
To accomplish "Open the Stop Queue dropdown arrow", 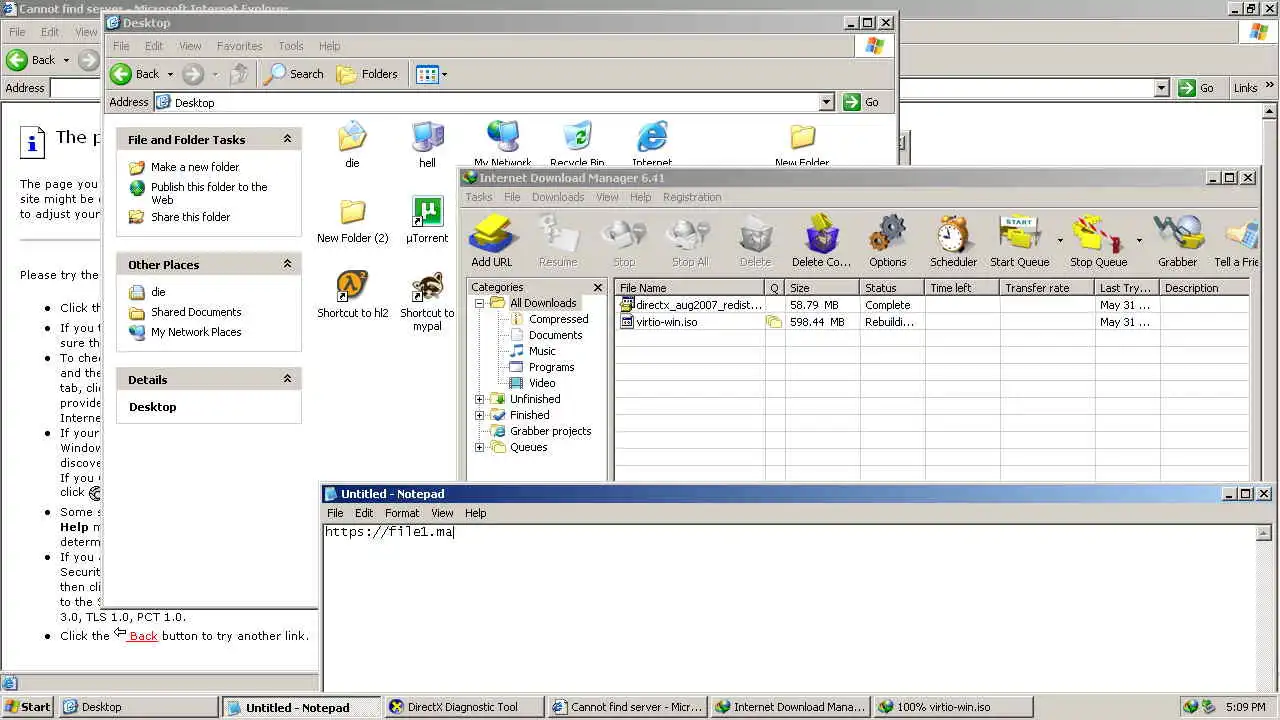I will [x=1139, y=240].
